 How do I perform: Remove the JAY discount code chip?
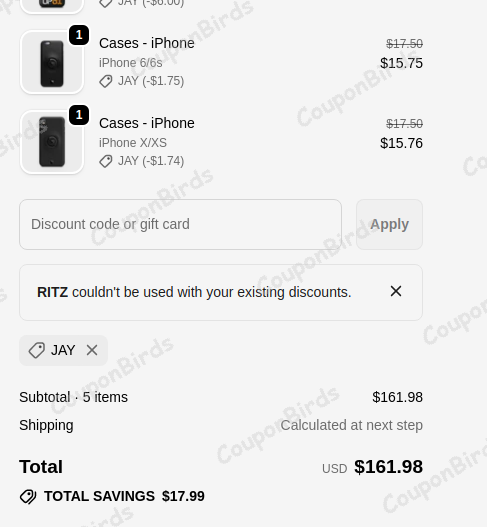[92, 350]
